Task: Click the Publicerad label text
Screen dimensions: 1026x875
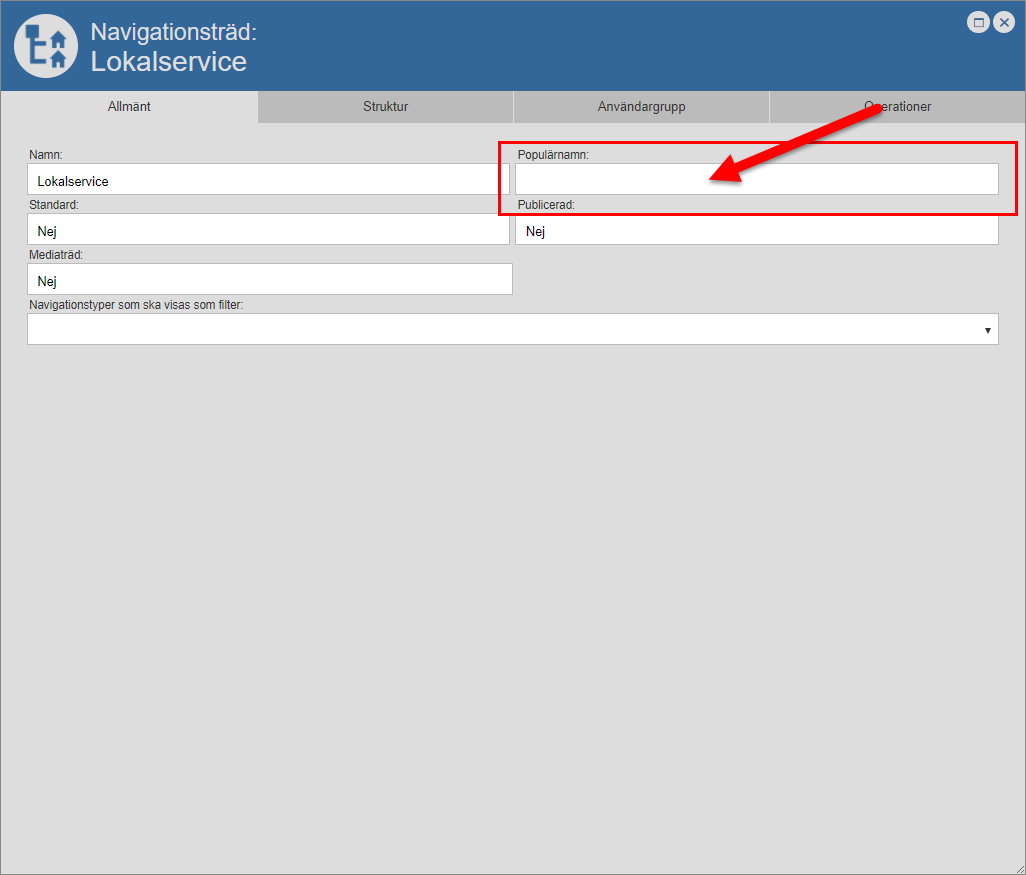Action: (546, 205)
